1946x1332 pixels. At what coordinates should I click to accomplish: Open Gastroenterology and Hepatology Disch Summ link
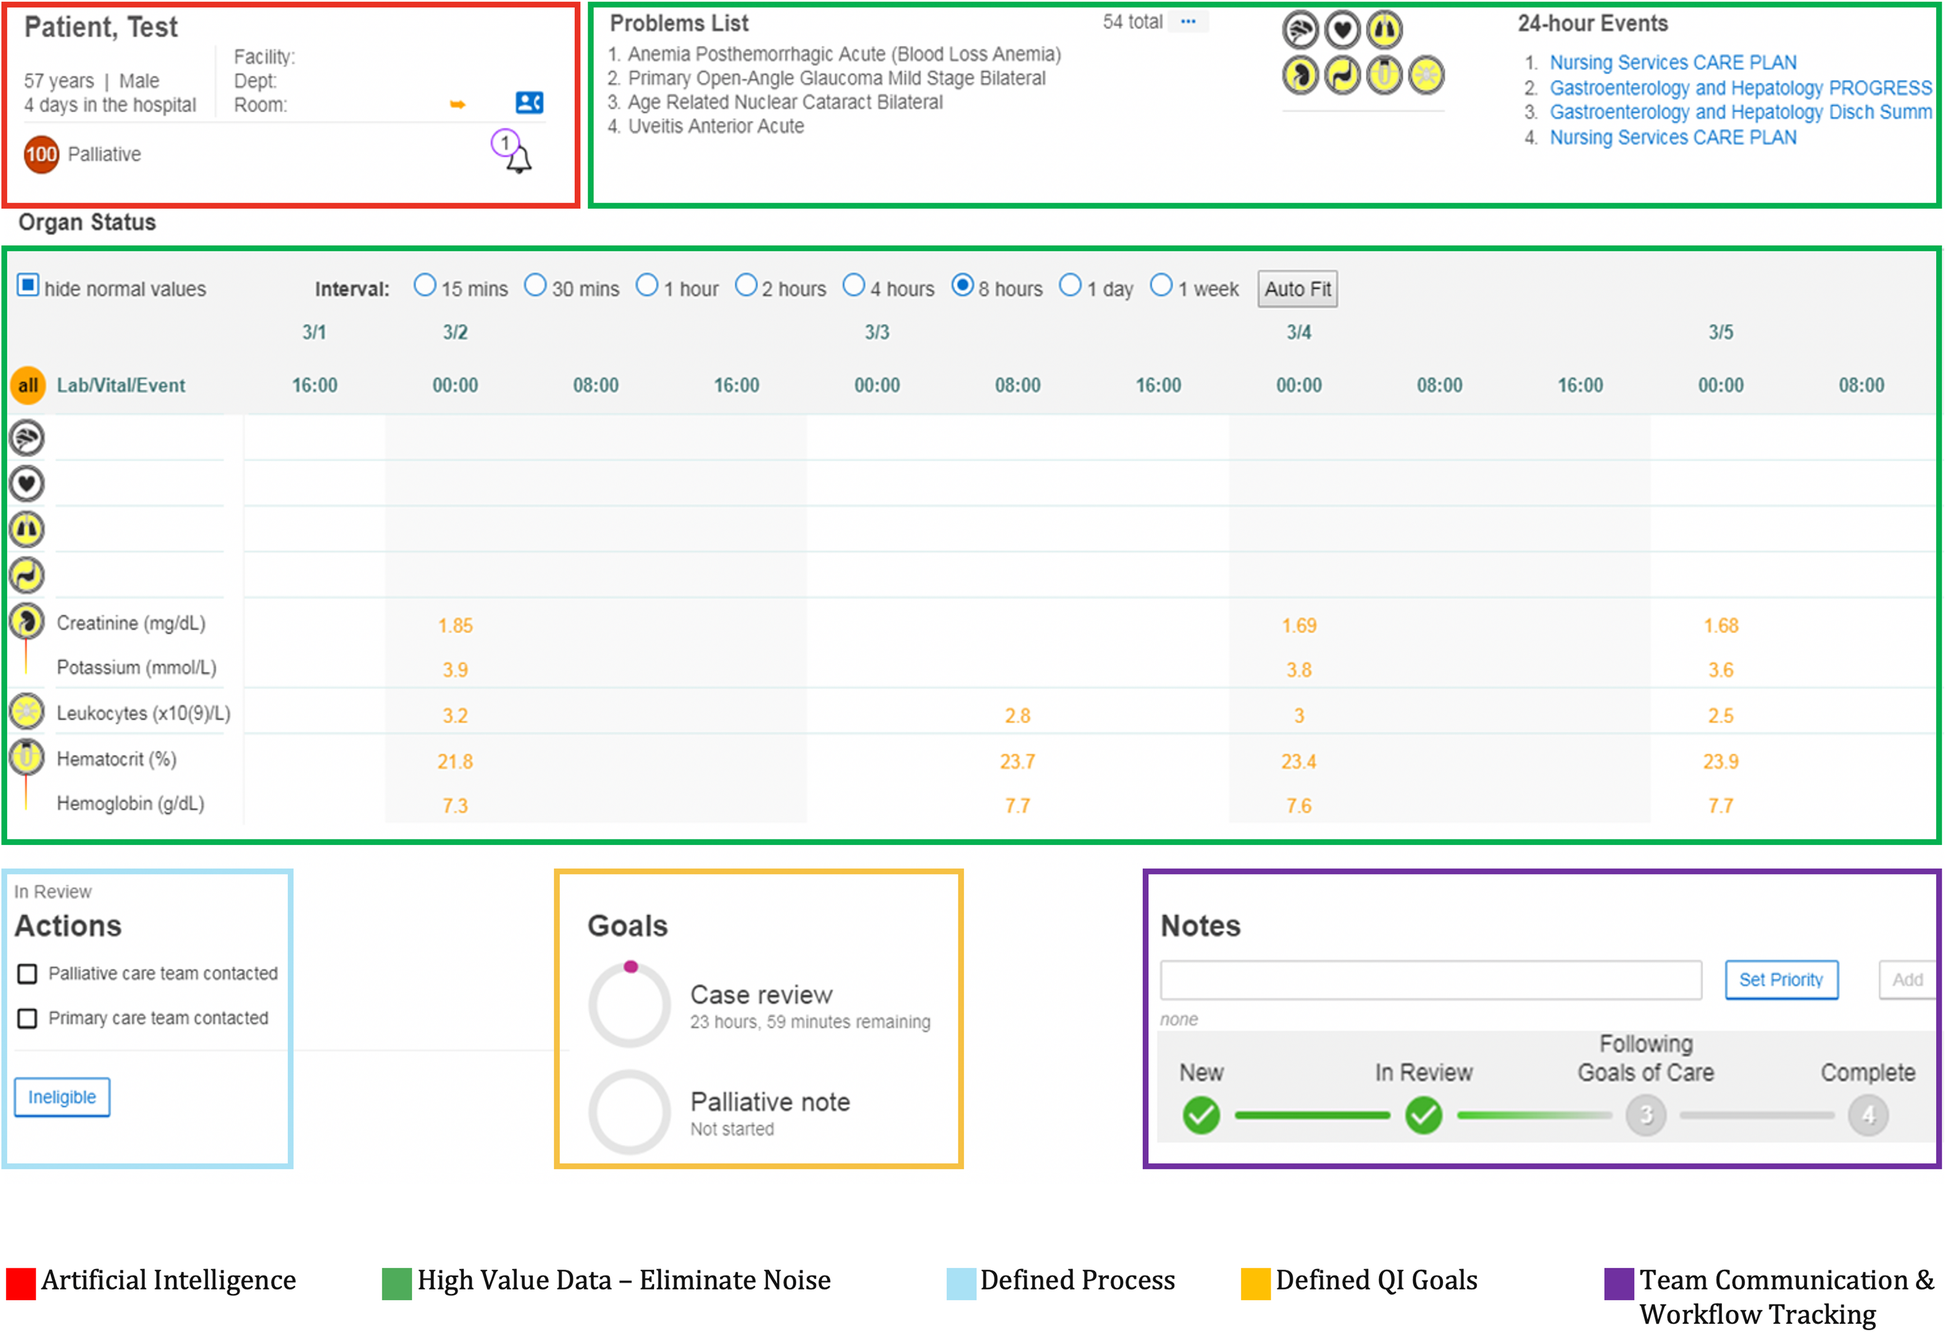1740,112
